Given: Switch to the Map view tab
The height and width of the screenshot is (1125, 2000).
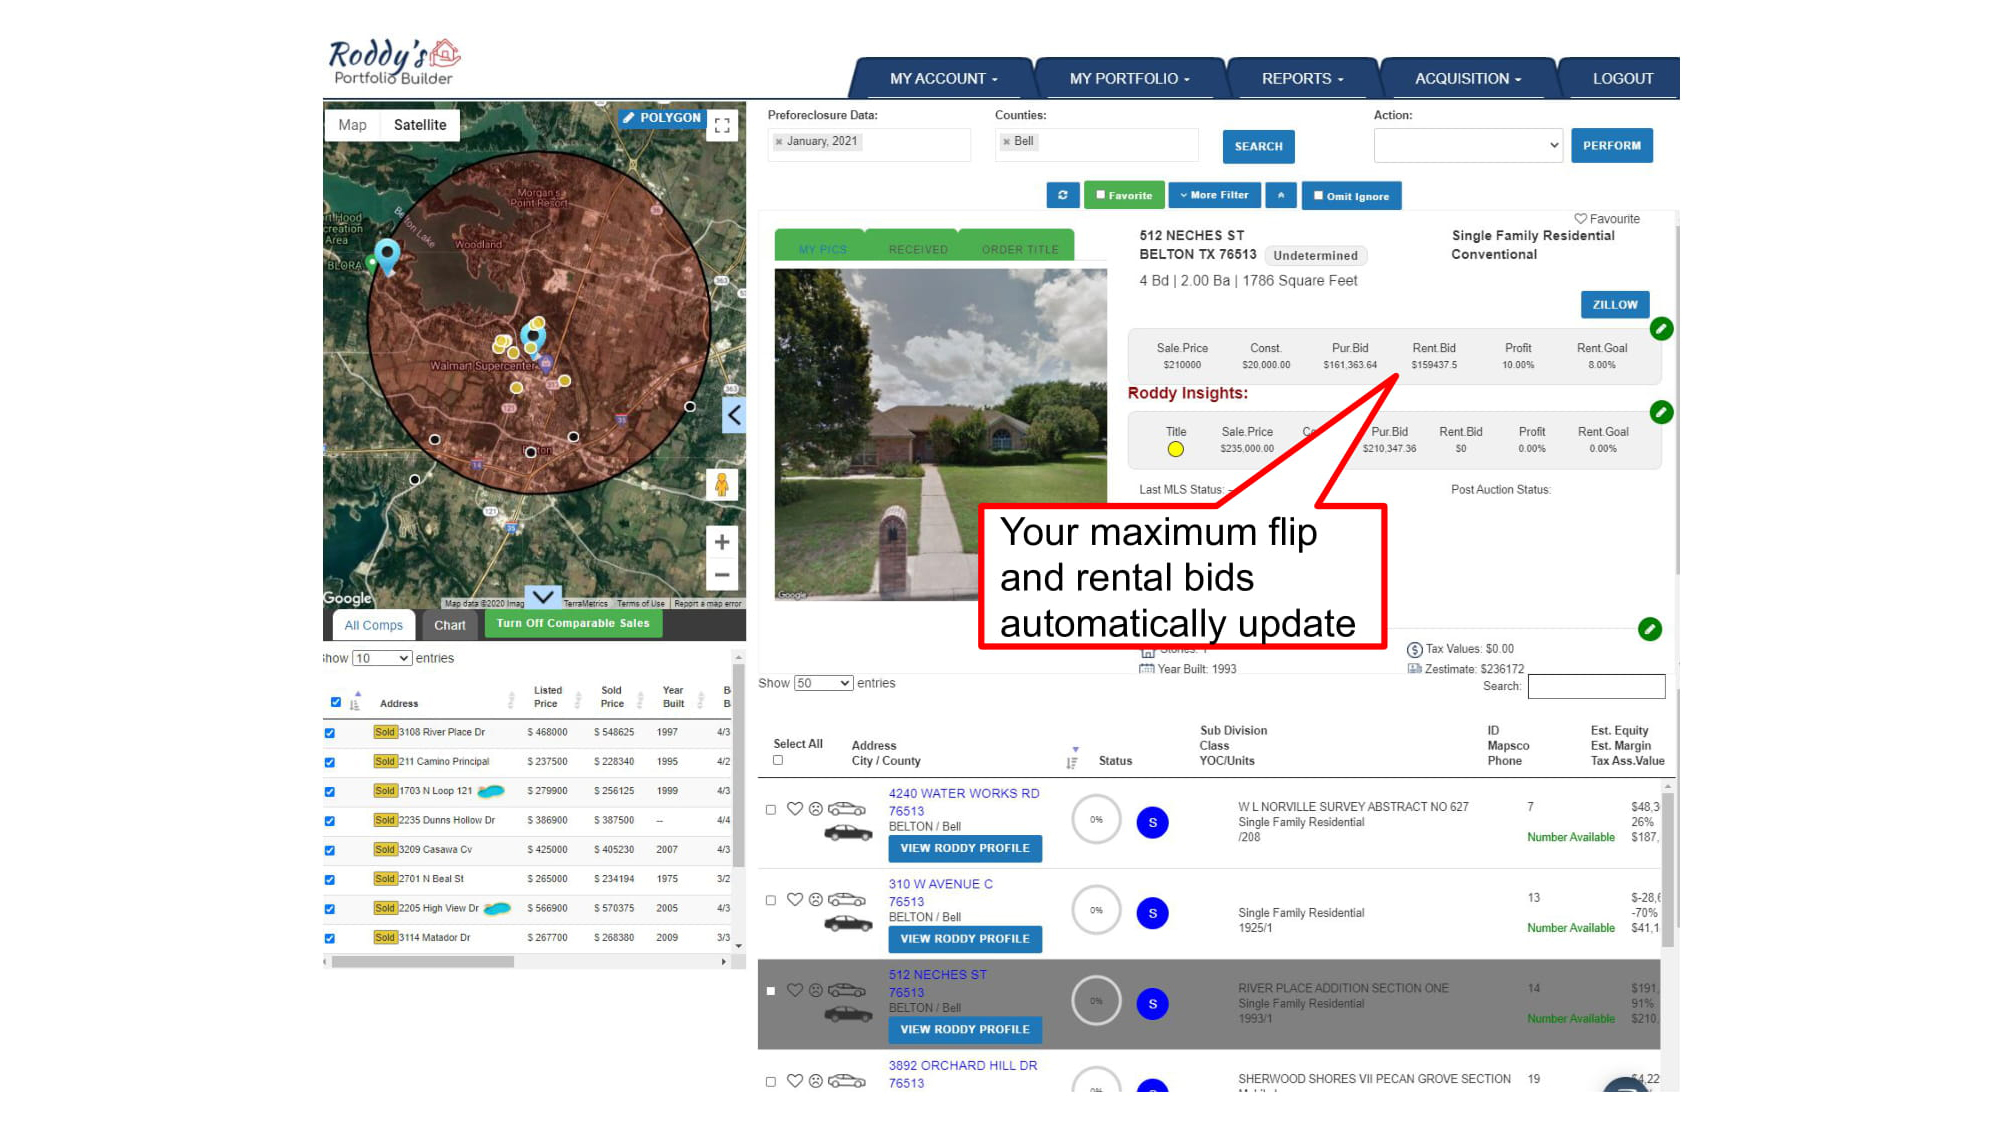Looking at the screenshot, I should [x=352, y=125].
